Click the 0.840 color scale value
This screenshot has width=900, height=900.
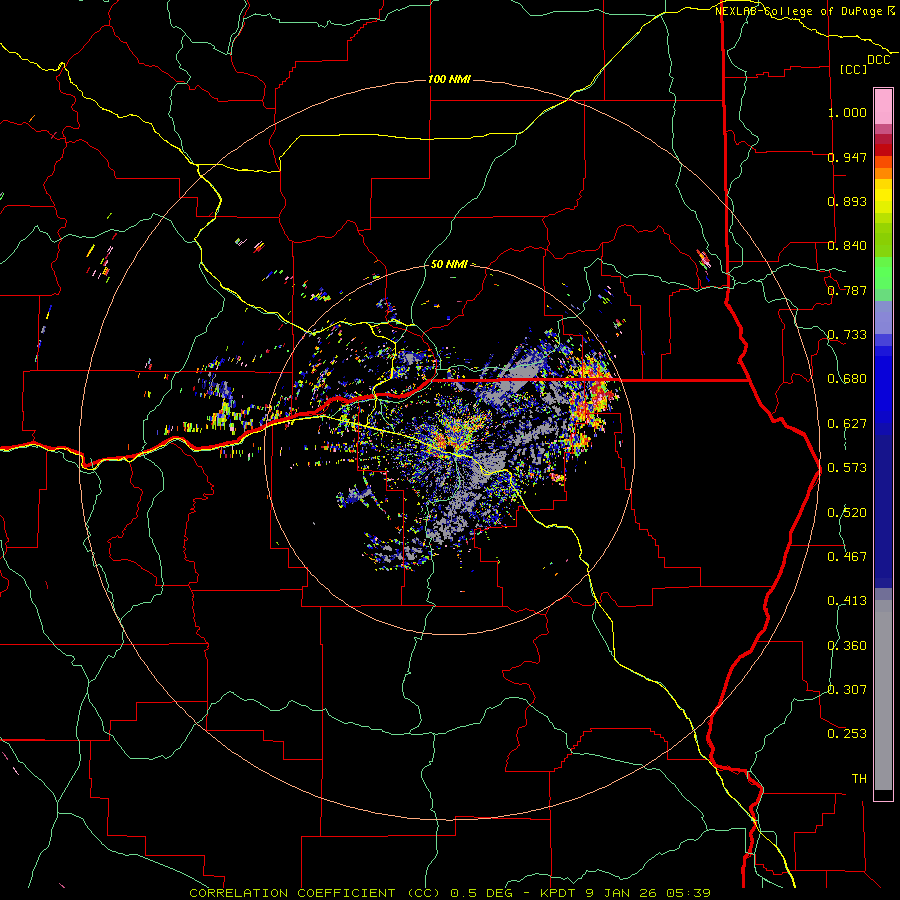[847, 246]
